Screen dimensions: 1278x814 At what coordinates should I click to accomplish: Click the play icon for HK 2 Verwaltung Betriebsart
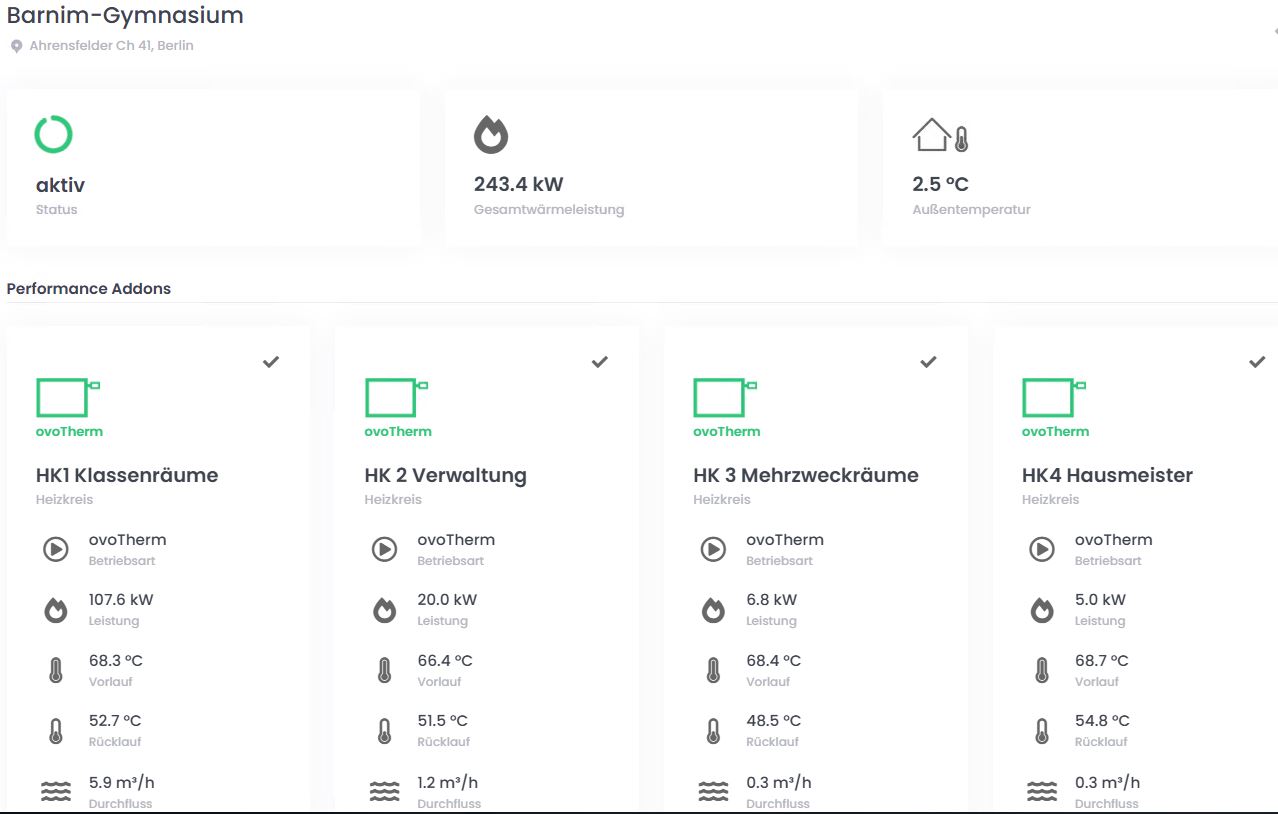(x=384, y=549)
